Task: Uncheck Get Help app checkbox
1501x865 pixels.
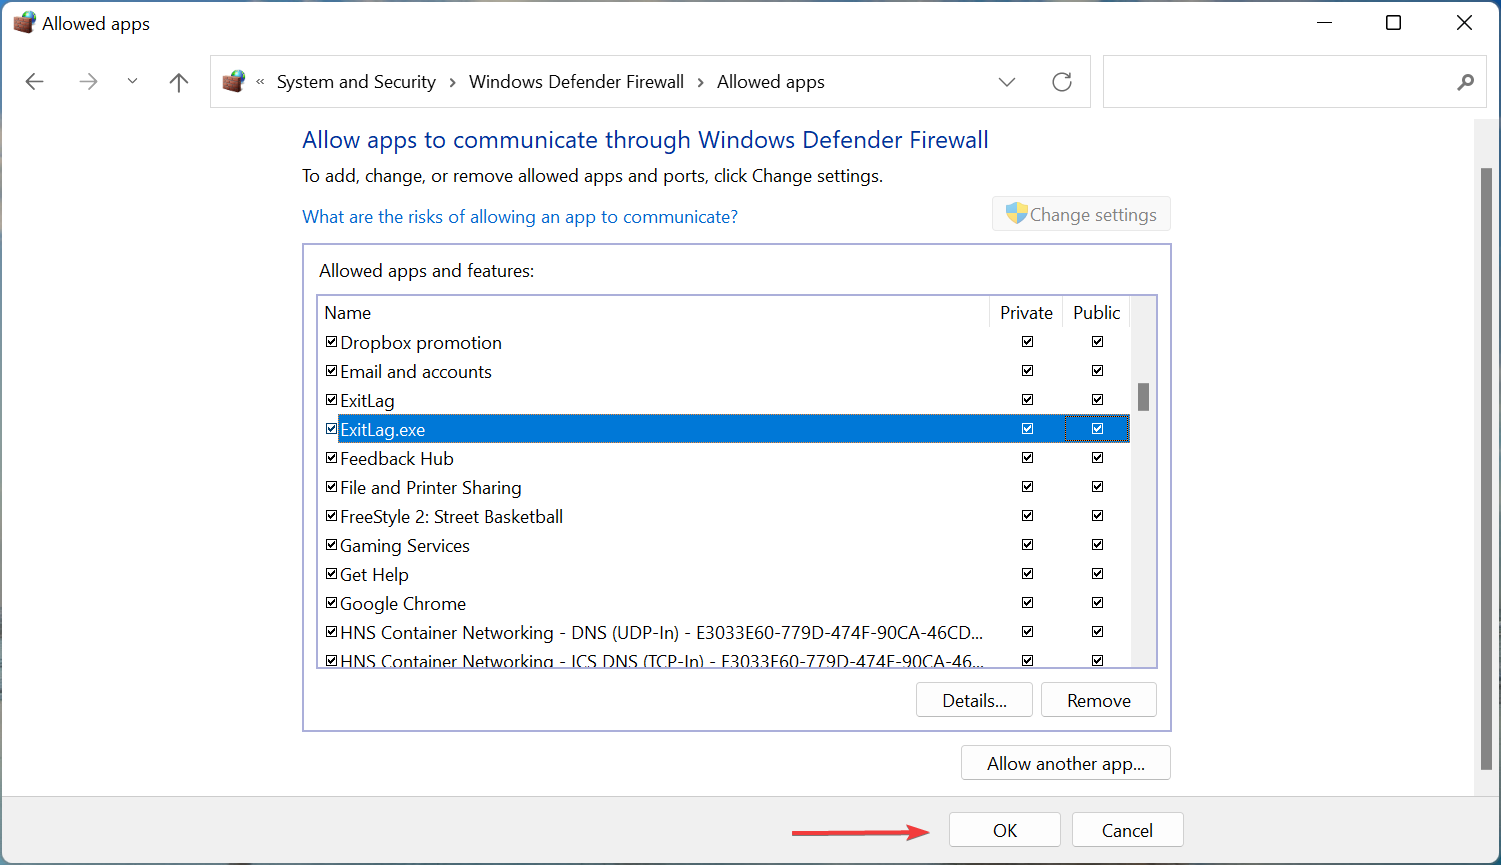Action: point(332,574)
